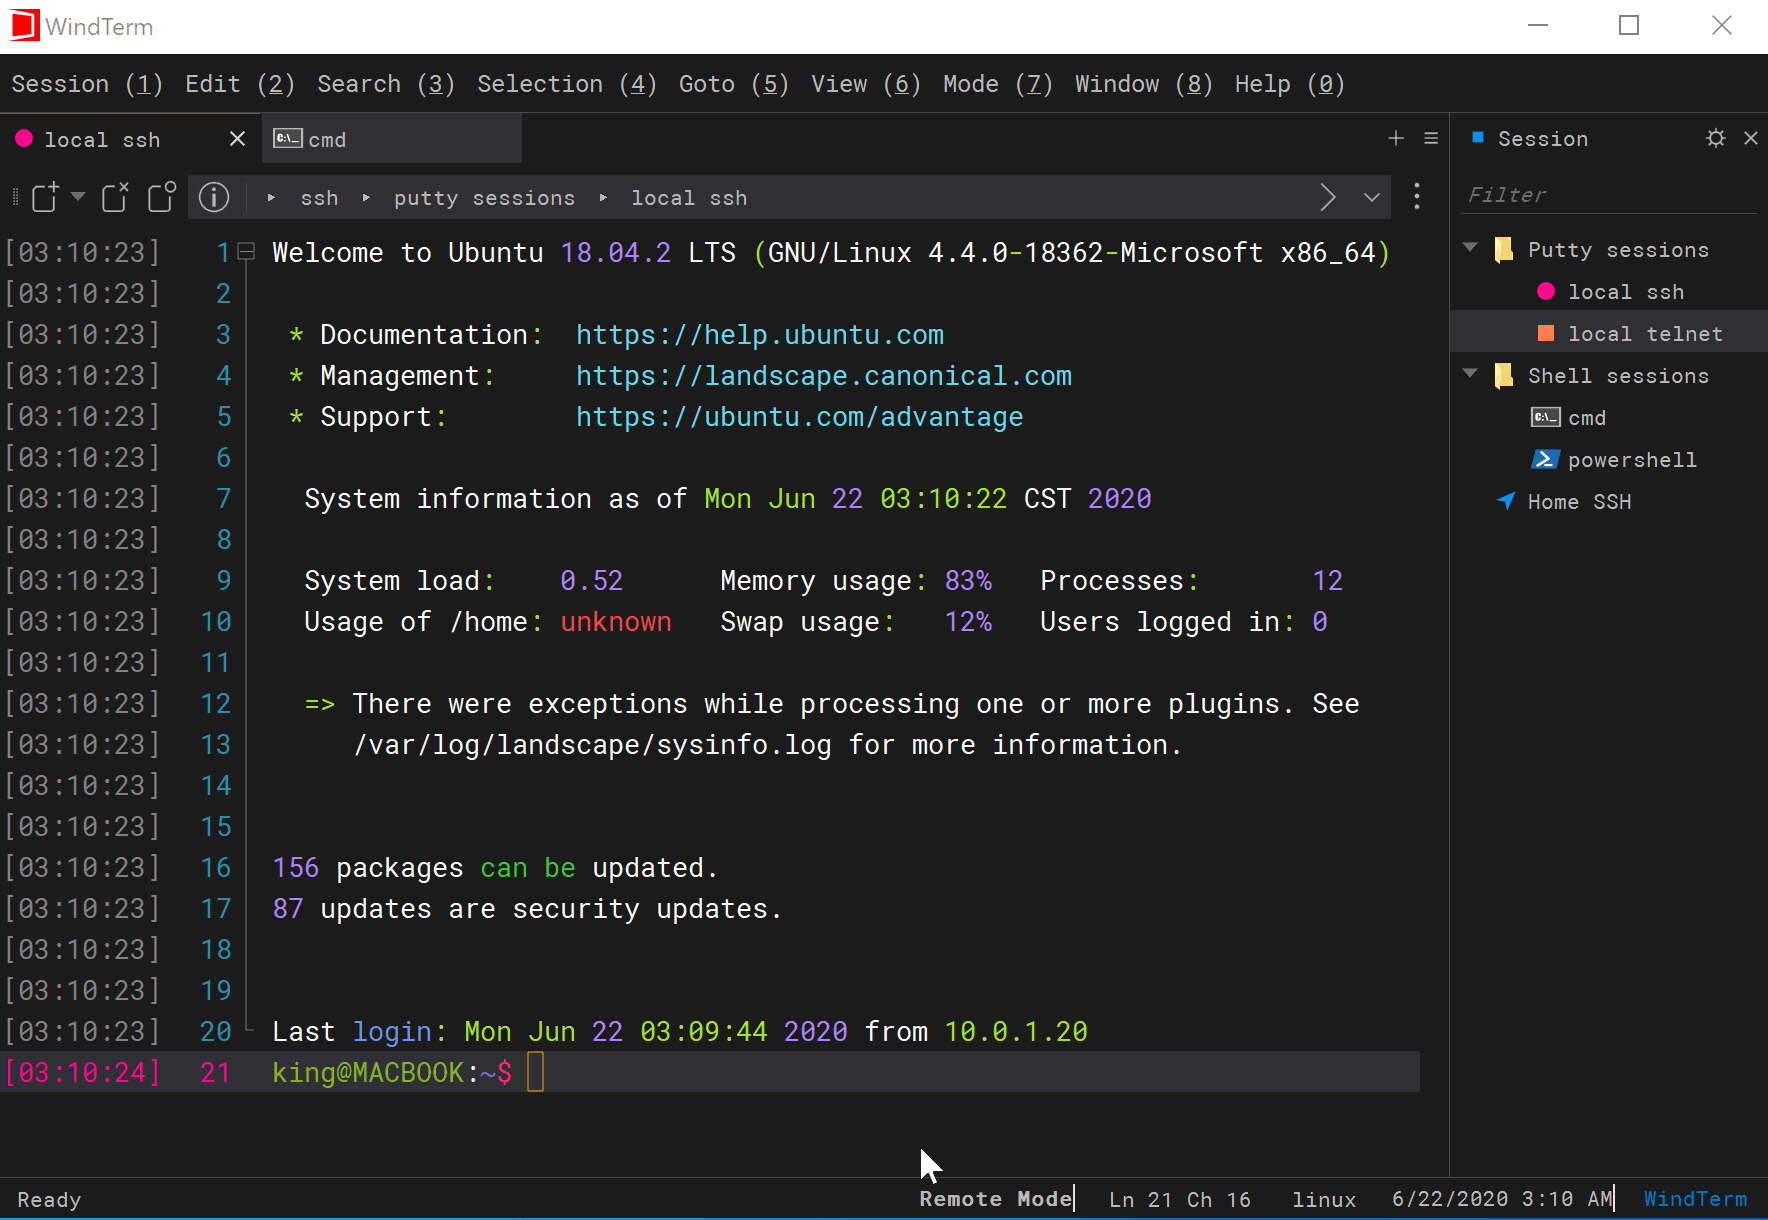Viewport: 1768px width, 1220px height.
Task: Click the Home SSH arrow icon
Action: tap(1506, 500)
